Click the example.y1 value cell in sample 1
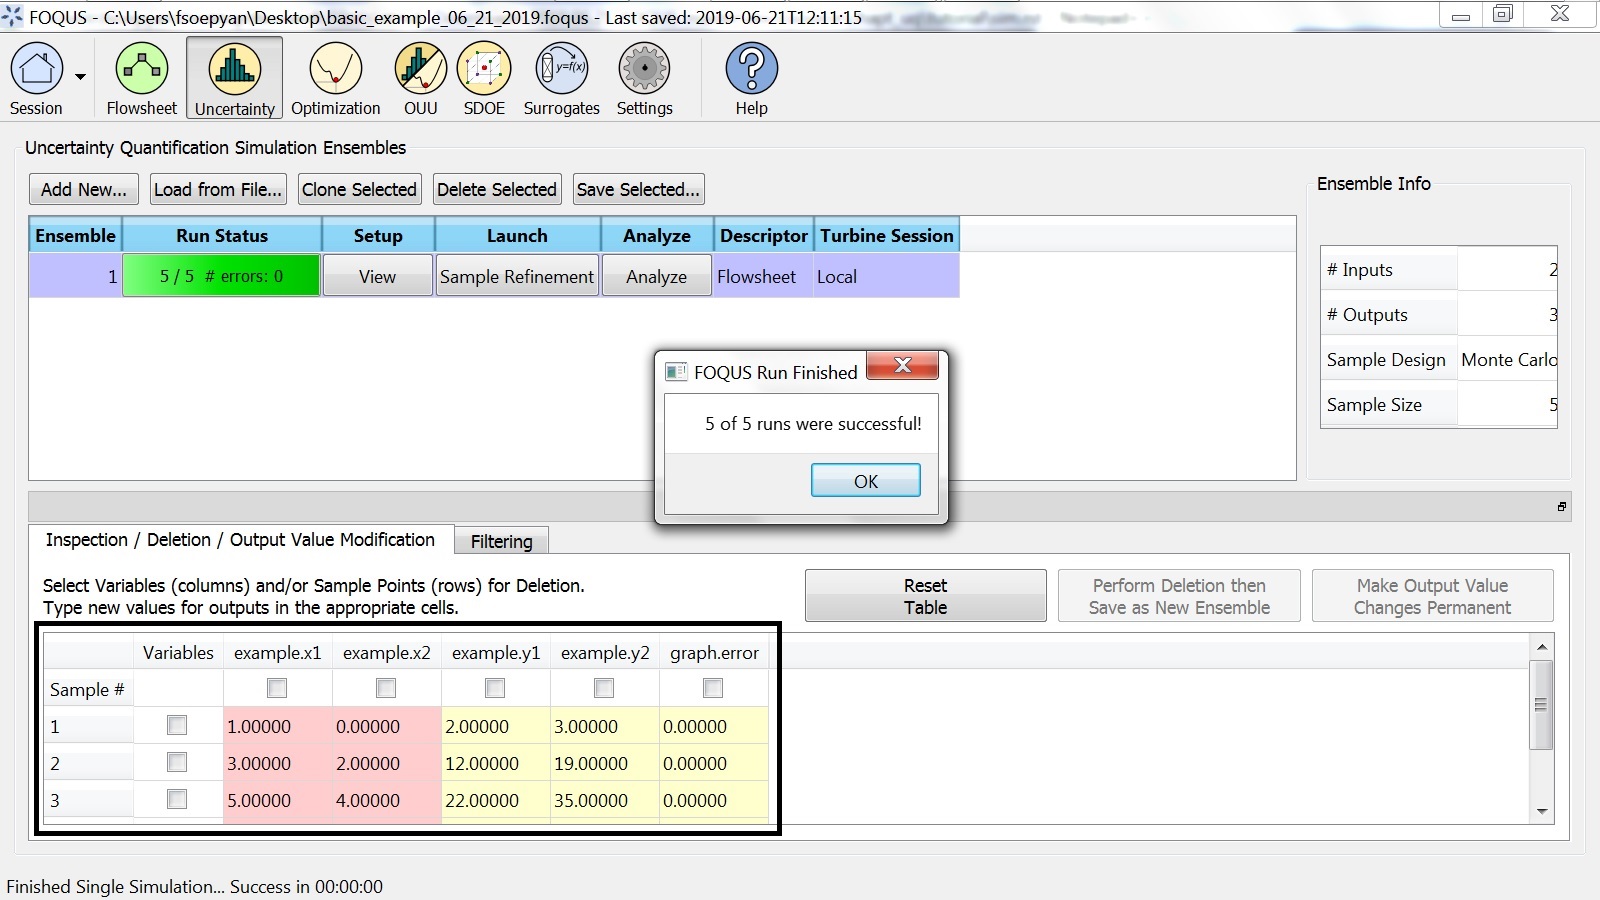Viewport: 1600px width, 900px height. pos(495,727)
